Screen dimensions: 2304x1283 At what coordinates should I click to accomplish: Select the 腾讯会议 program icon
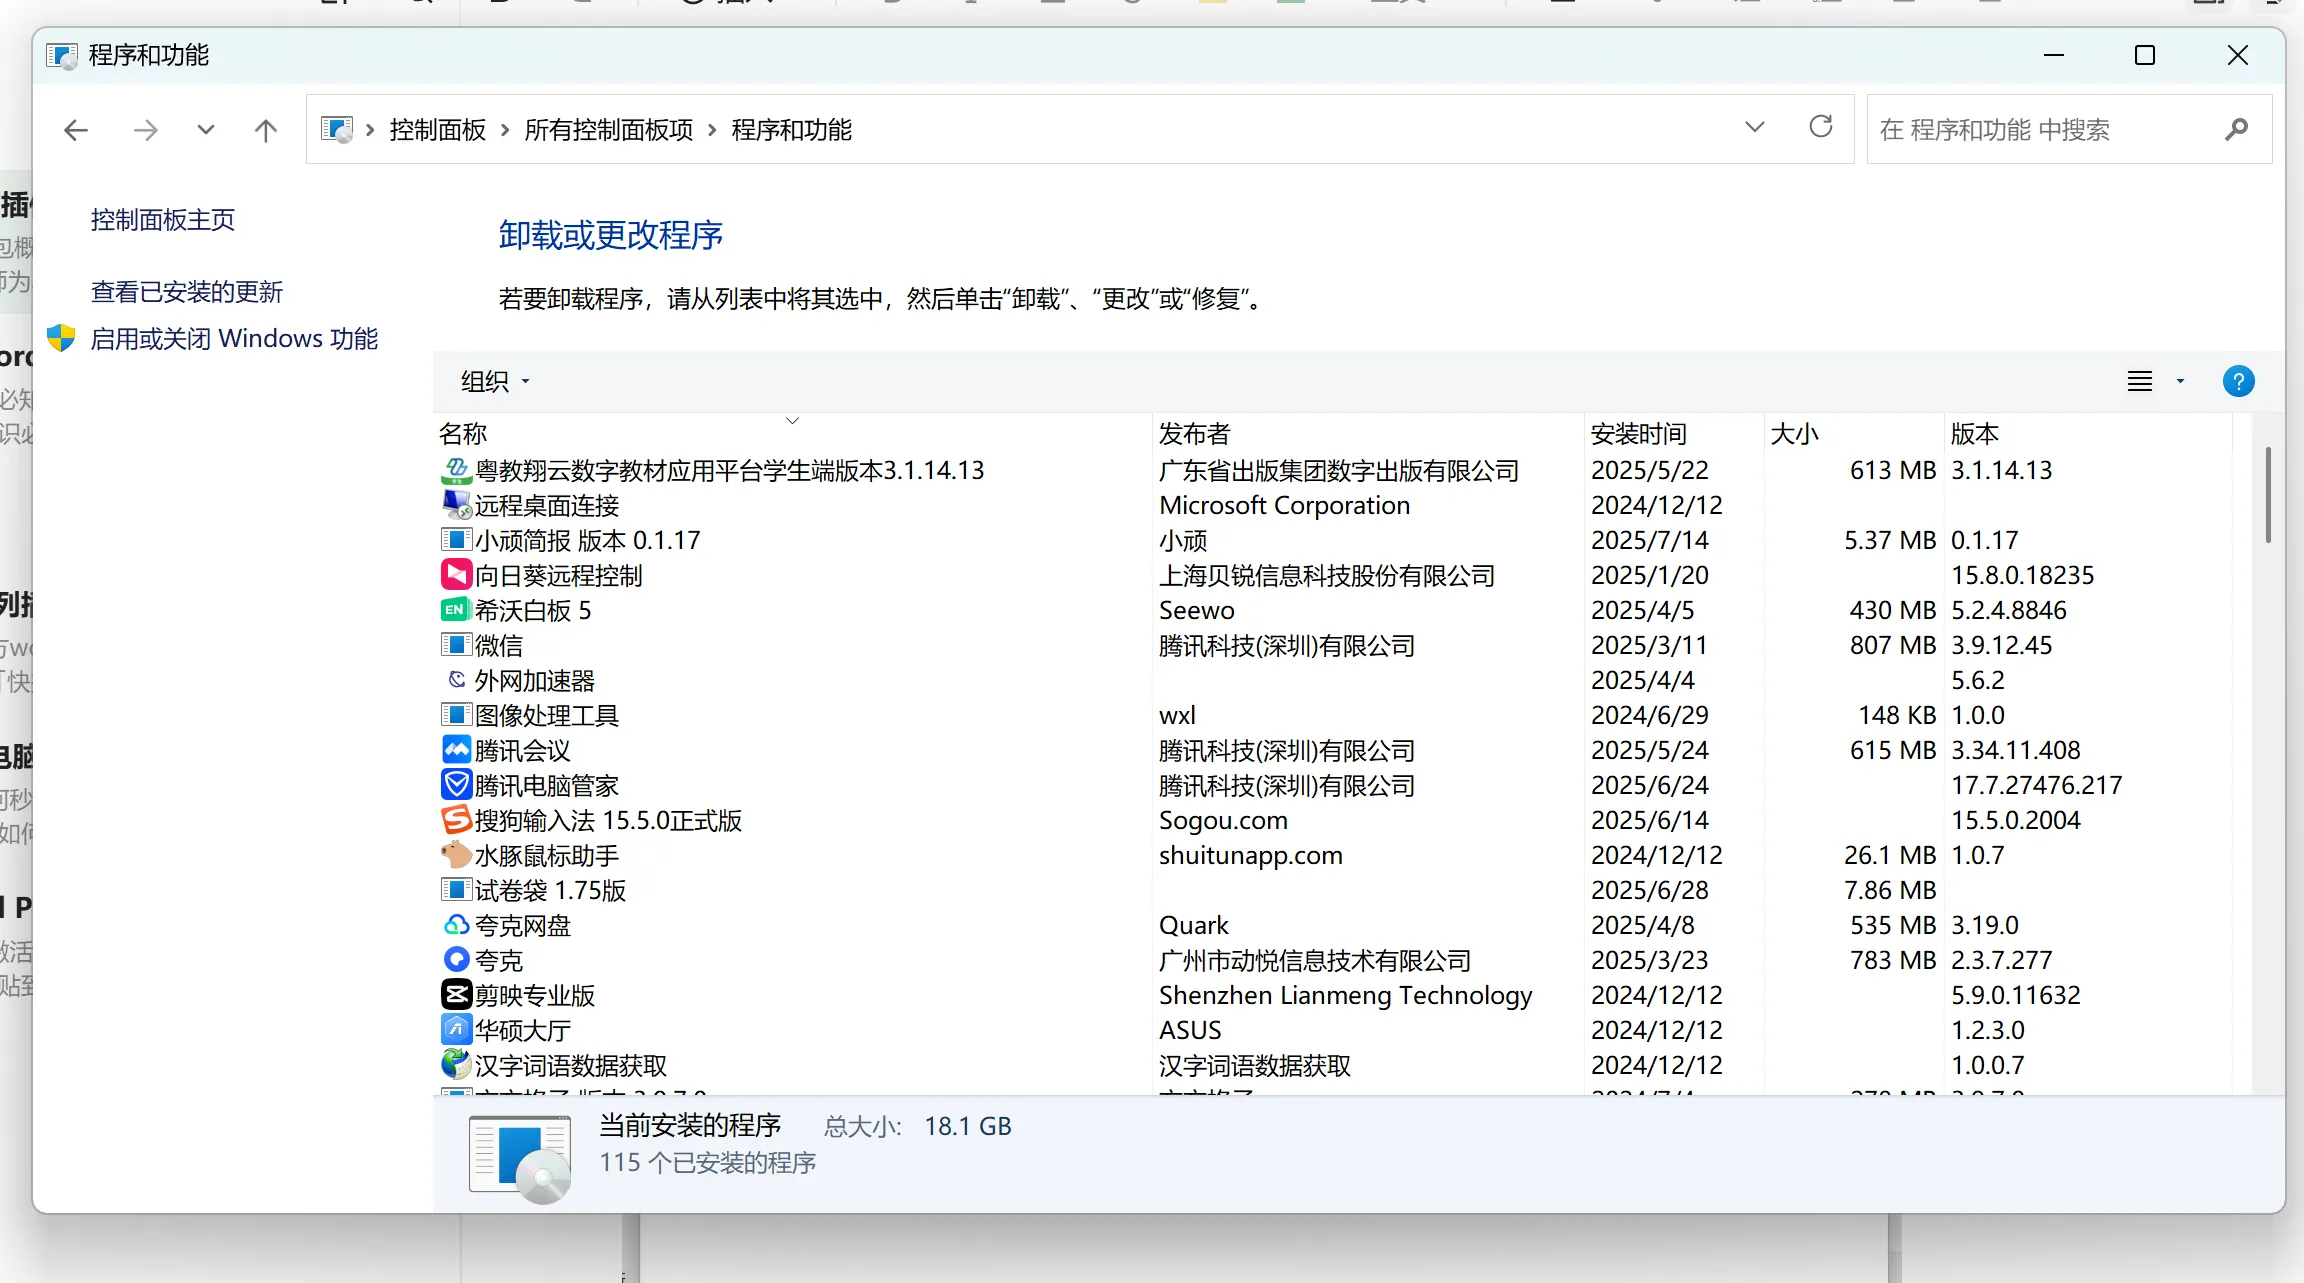(456, 750)
